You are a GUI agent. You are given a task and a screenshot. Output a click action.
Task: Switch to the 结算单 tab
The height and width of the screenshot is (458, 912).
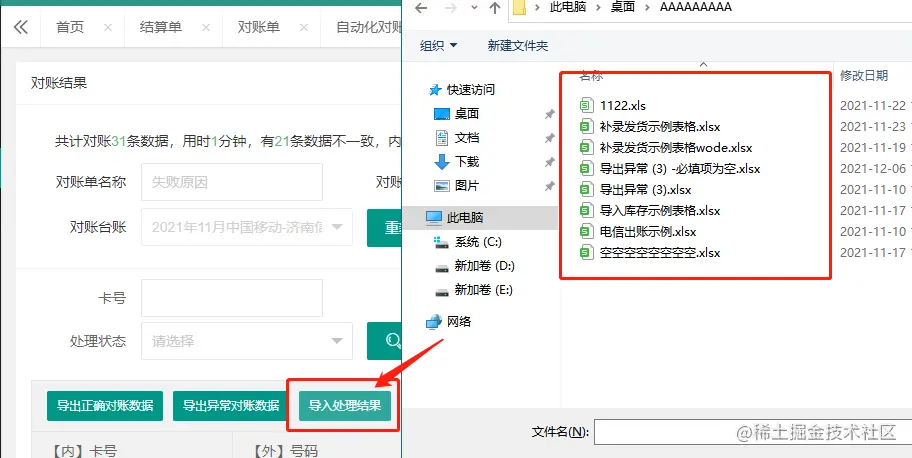[x=161, y=27]
